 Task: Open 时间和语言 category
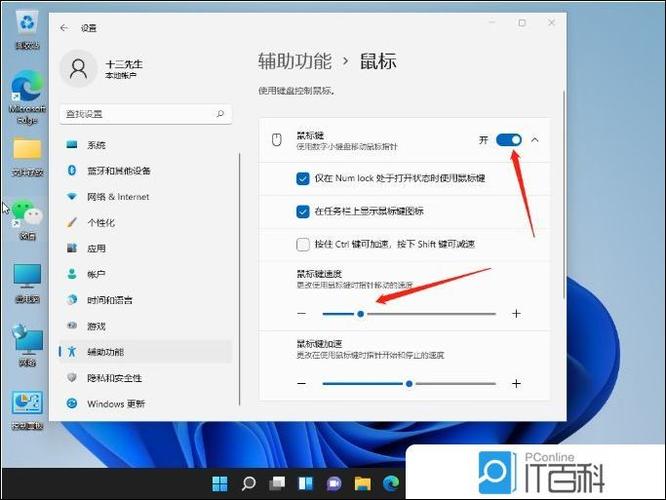click(146, 300)
